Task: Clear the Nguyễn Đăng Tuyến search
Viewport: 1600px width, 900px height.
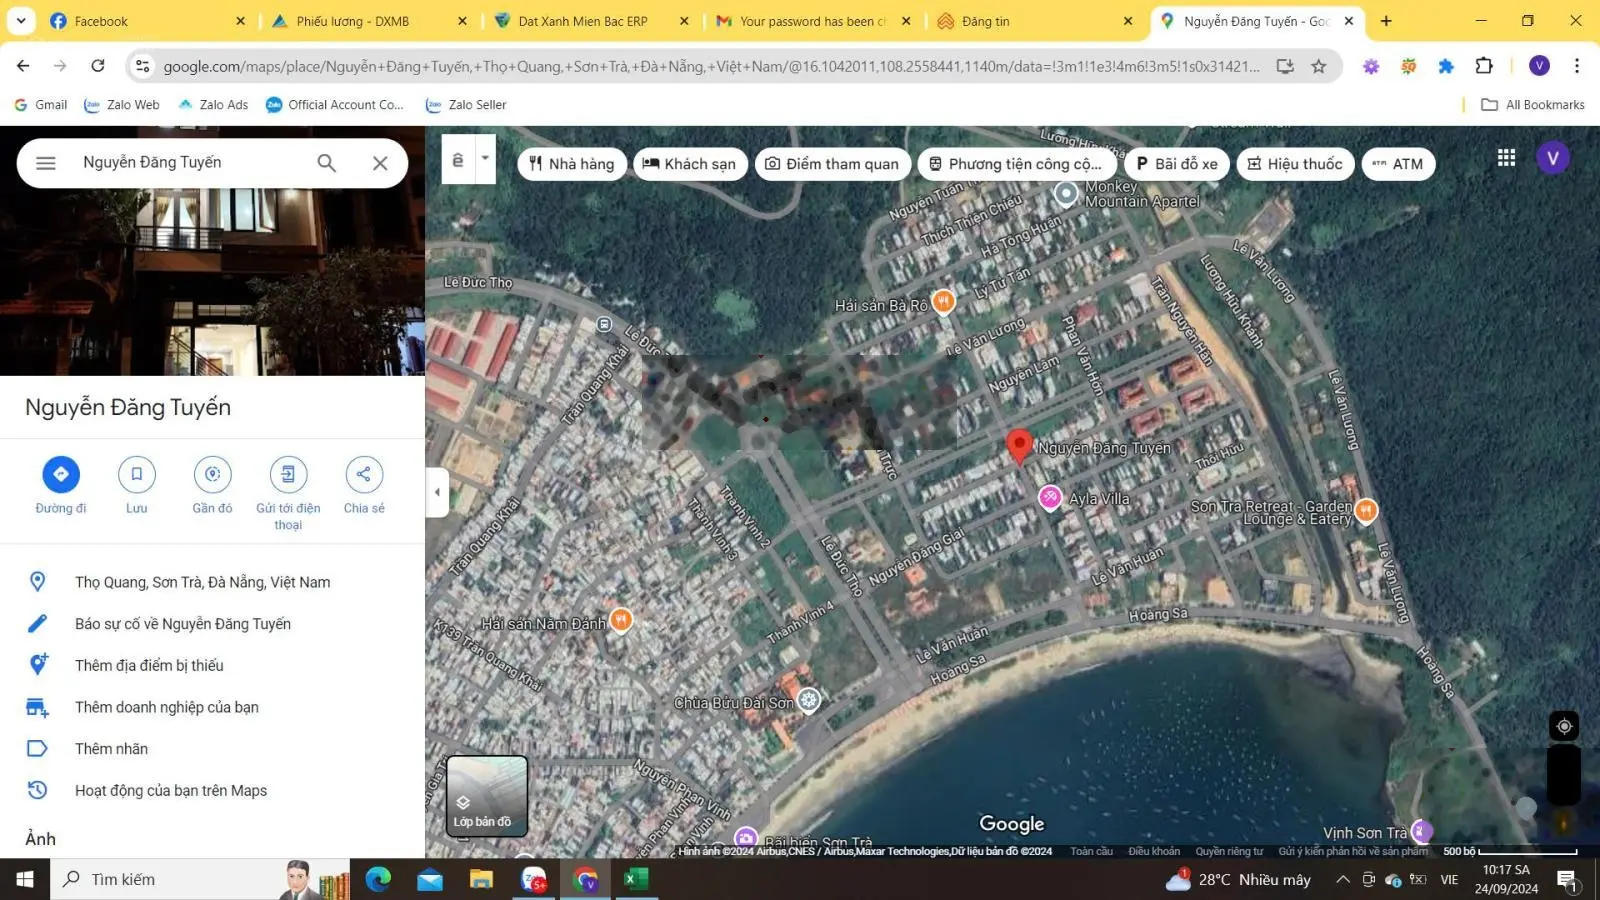Action: point(380,163)
